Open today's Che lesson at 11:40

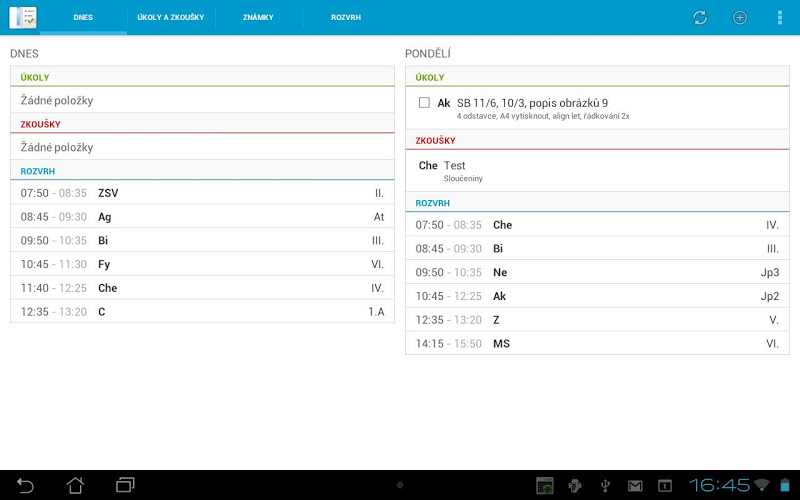click(203, 288)
